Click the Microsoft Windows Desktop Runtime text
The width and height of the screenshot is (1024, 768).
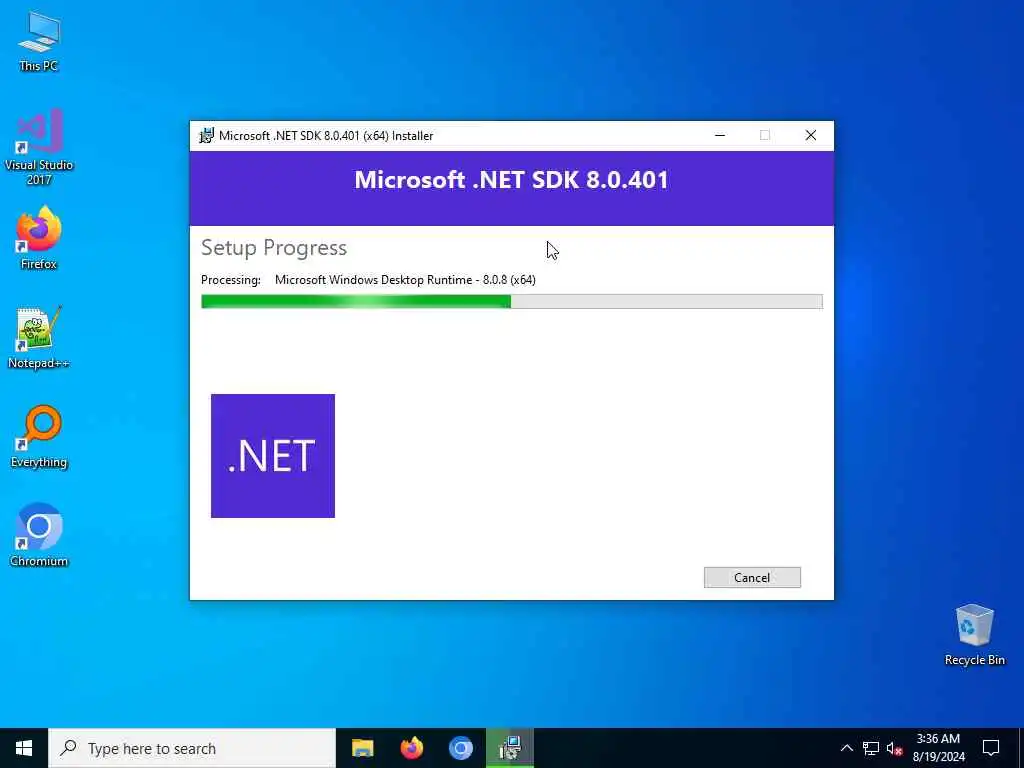tap(405, 280)
